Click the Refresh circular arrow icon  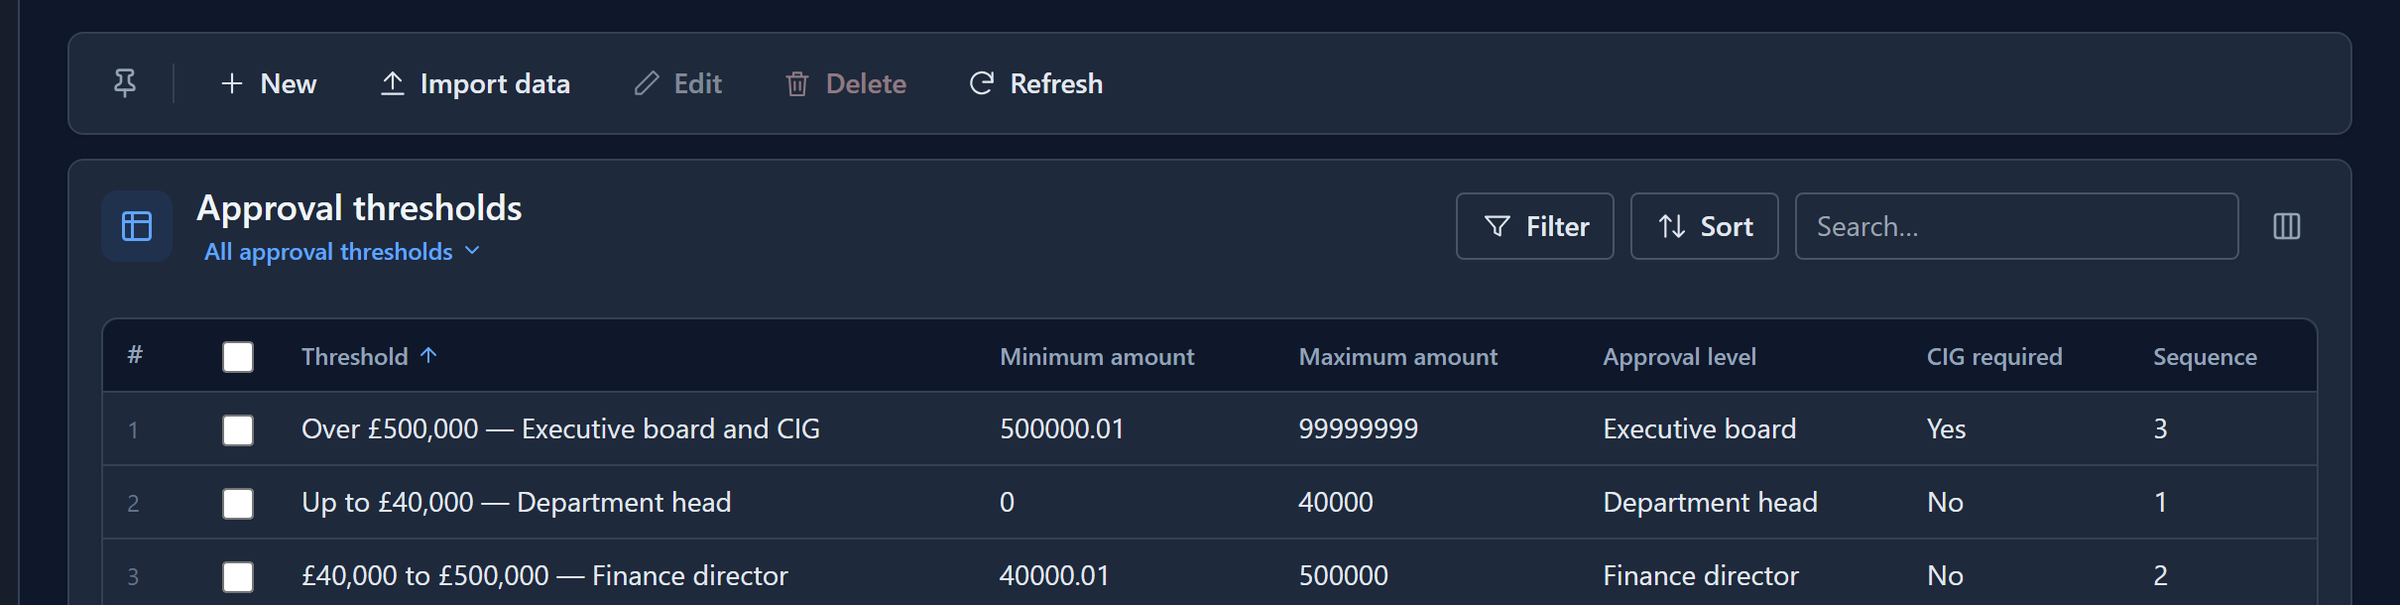pyautogui.click(x=982, y=83)
